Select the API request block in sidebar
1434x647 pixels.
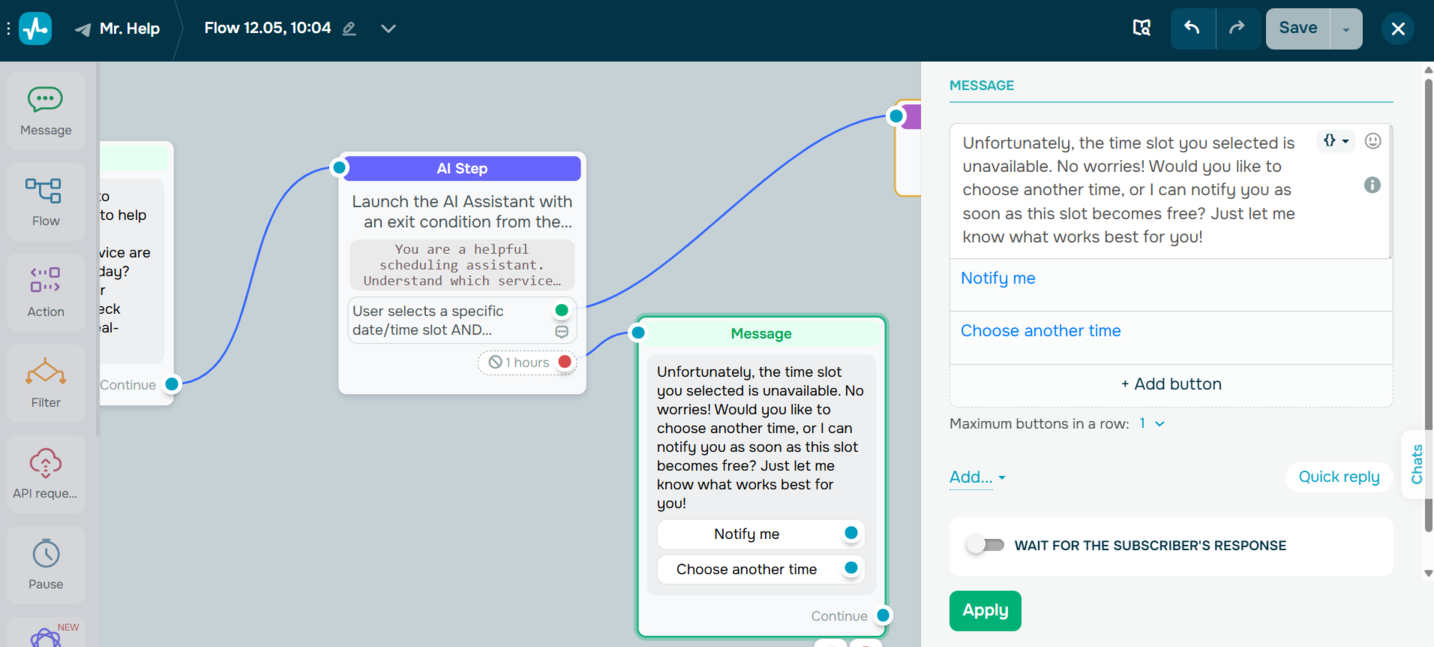(46, 474)
